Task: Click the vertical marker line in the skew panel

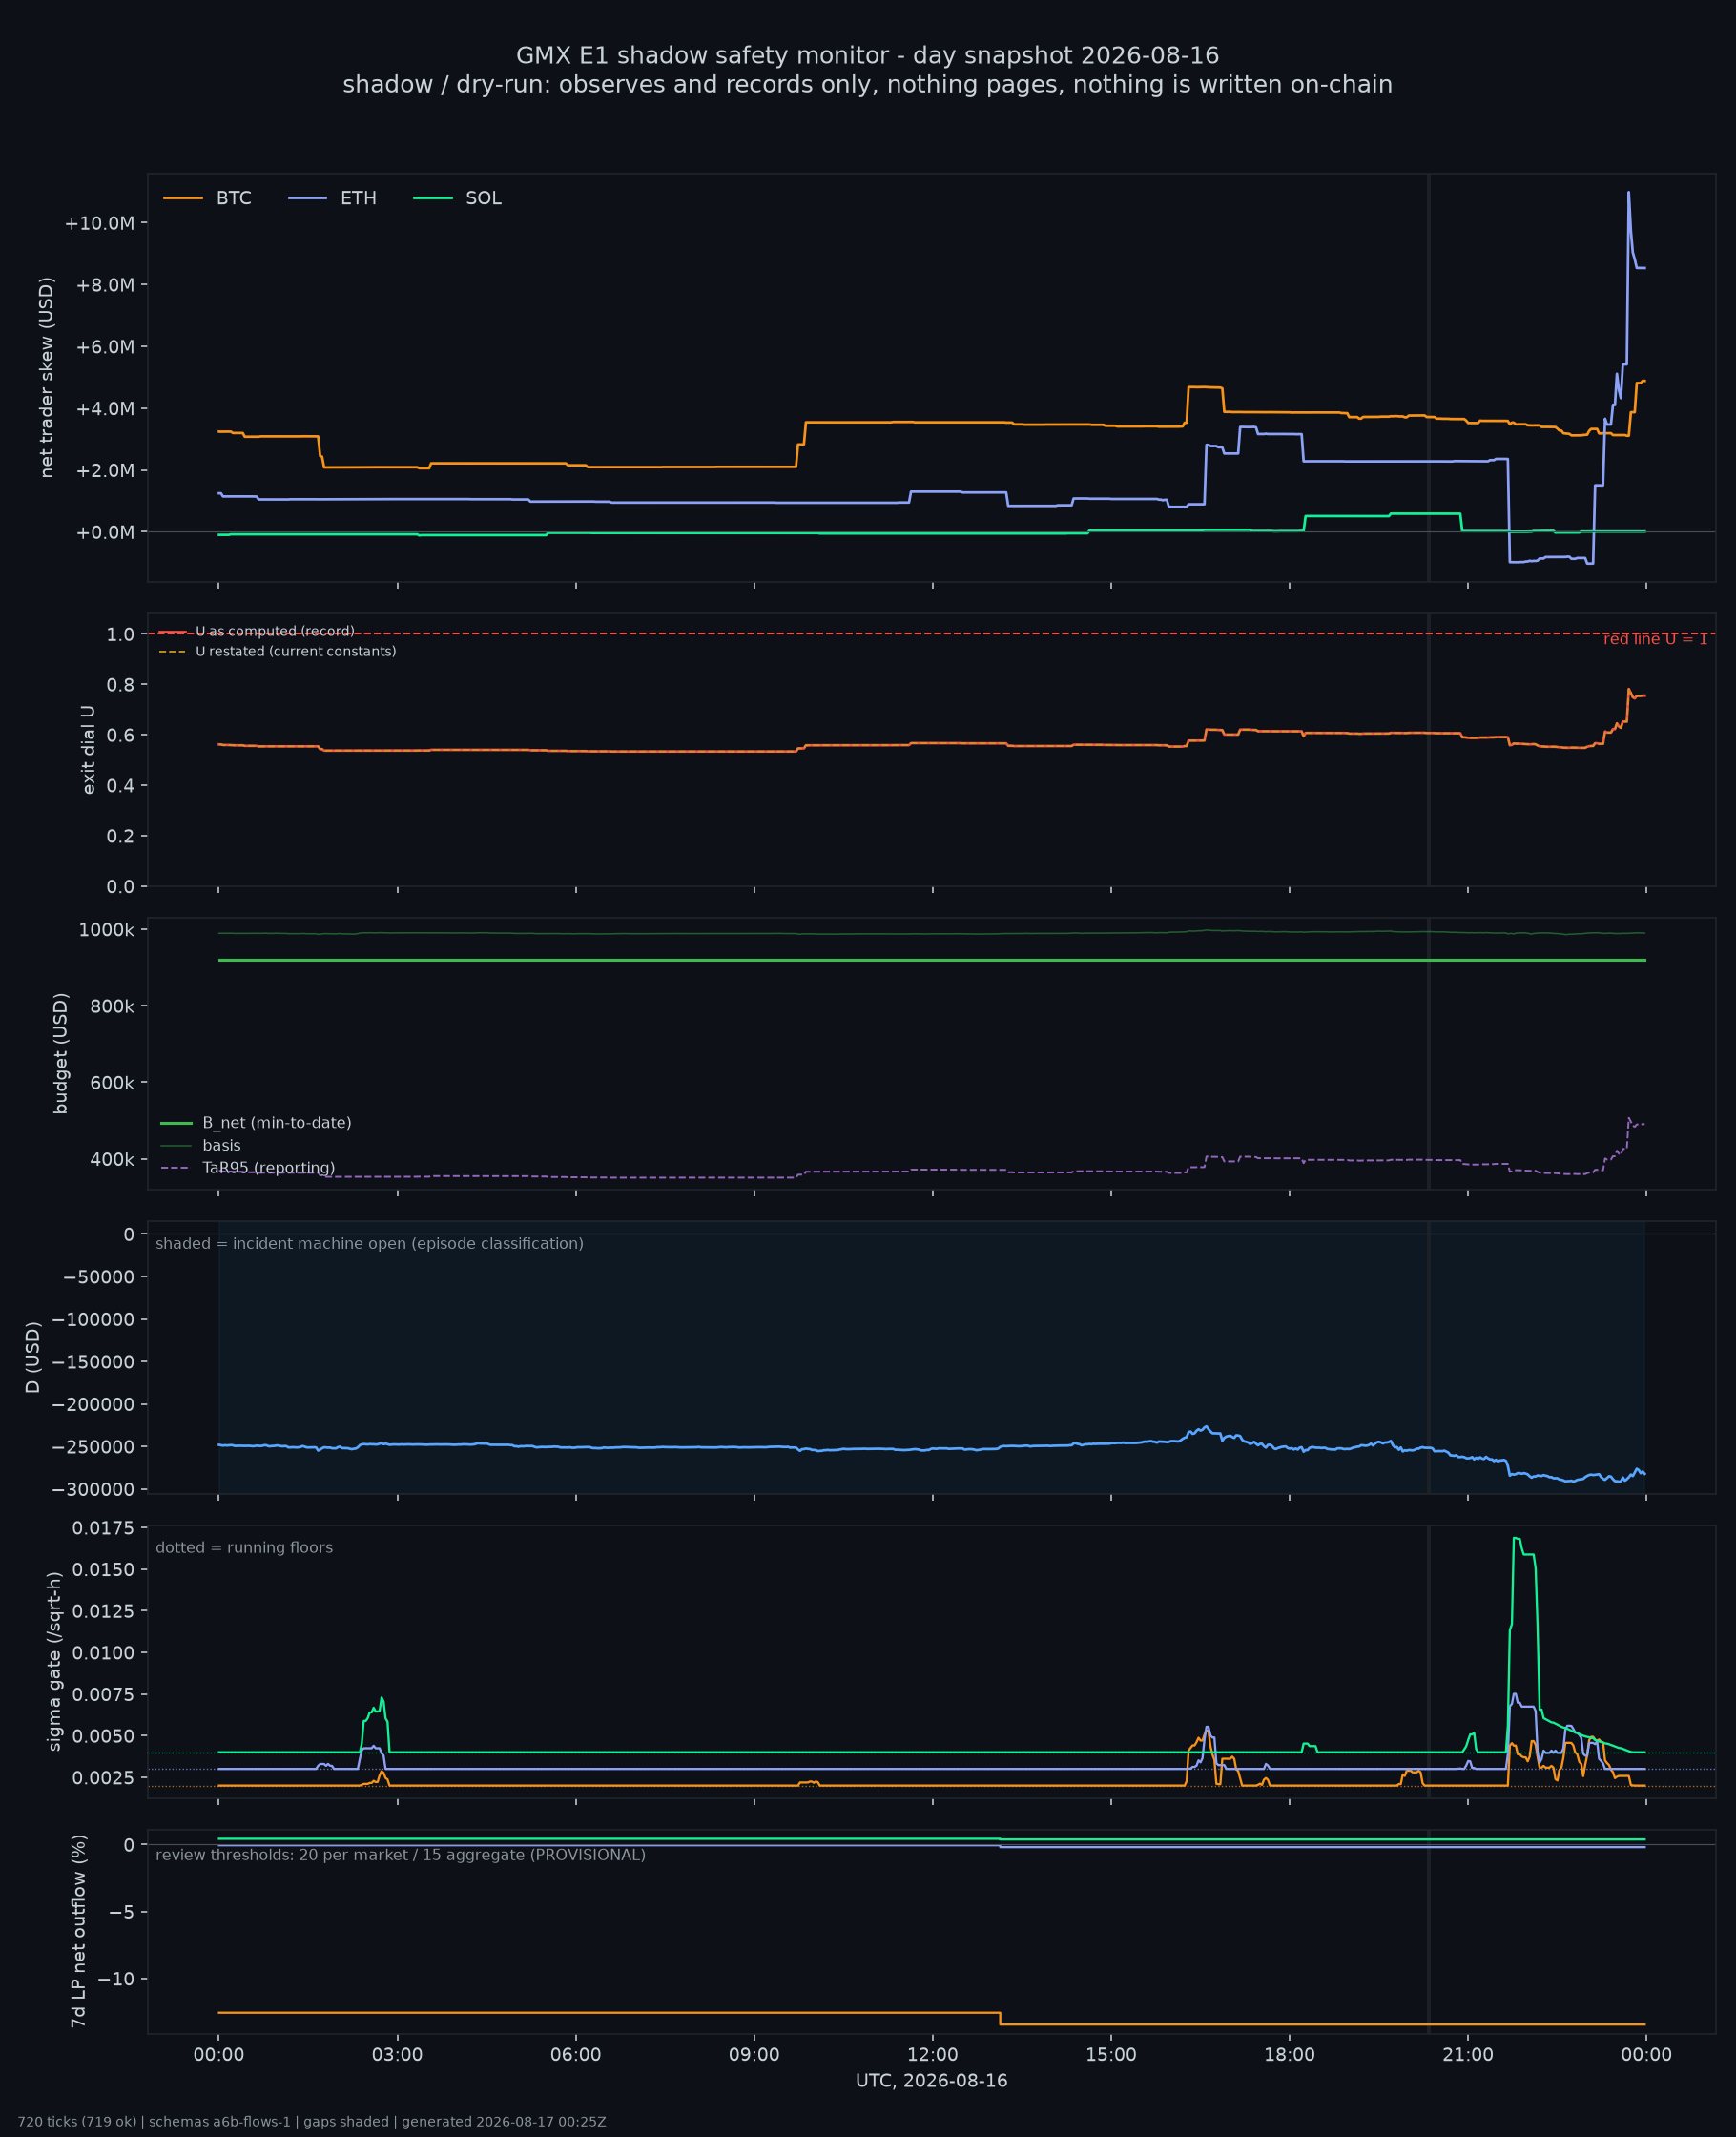Action: coord(1428,377)
